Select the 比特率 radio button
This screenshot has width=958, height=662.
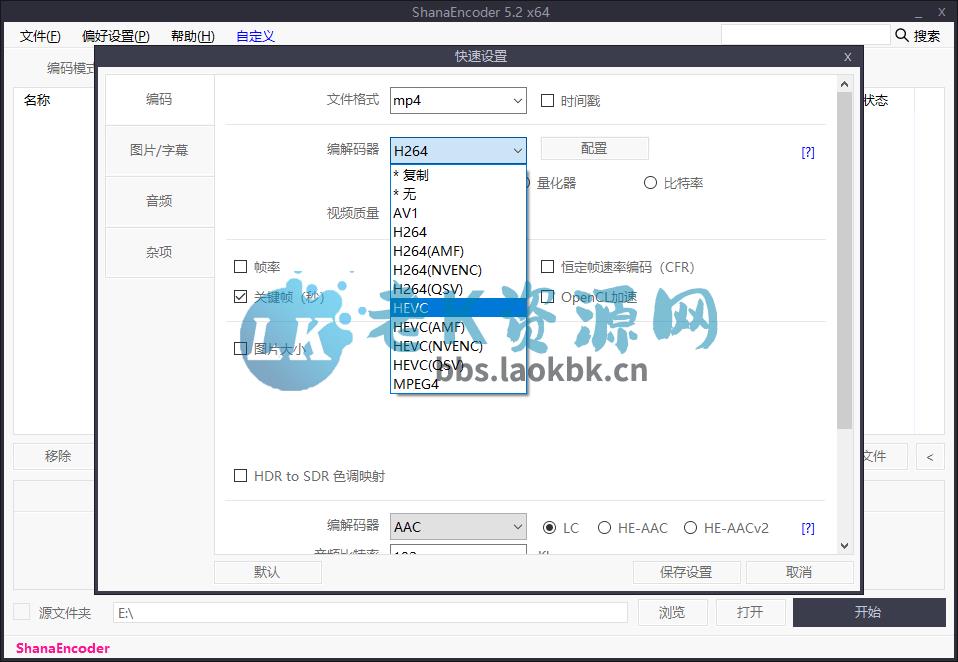[650, 183]
